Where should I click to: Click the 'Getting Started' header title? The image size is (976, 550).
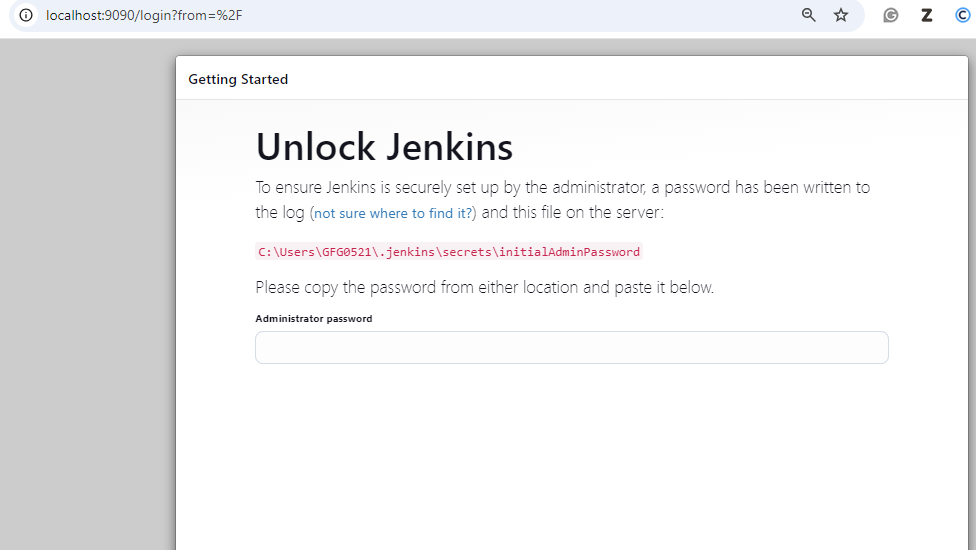pos(238,79)
